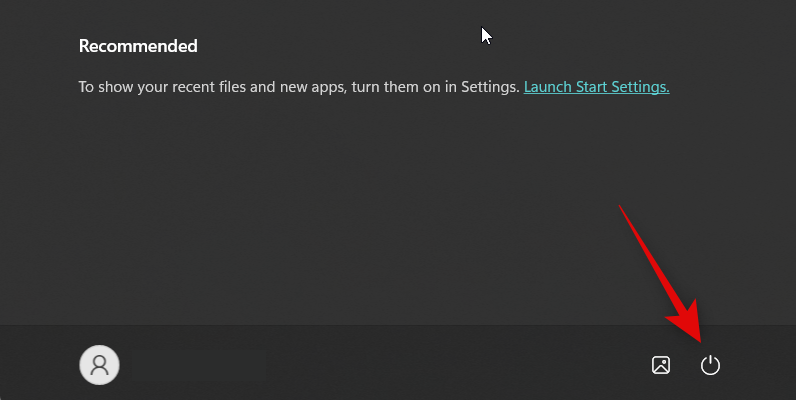
Task: Select the image folder icon beside power
Action: pos(661,365)
